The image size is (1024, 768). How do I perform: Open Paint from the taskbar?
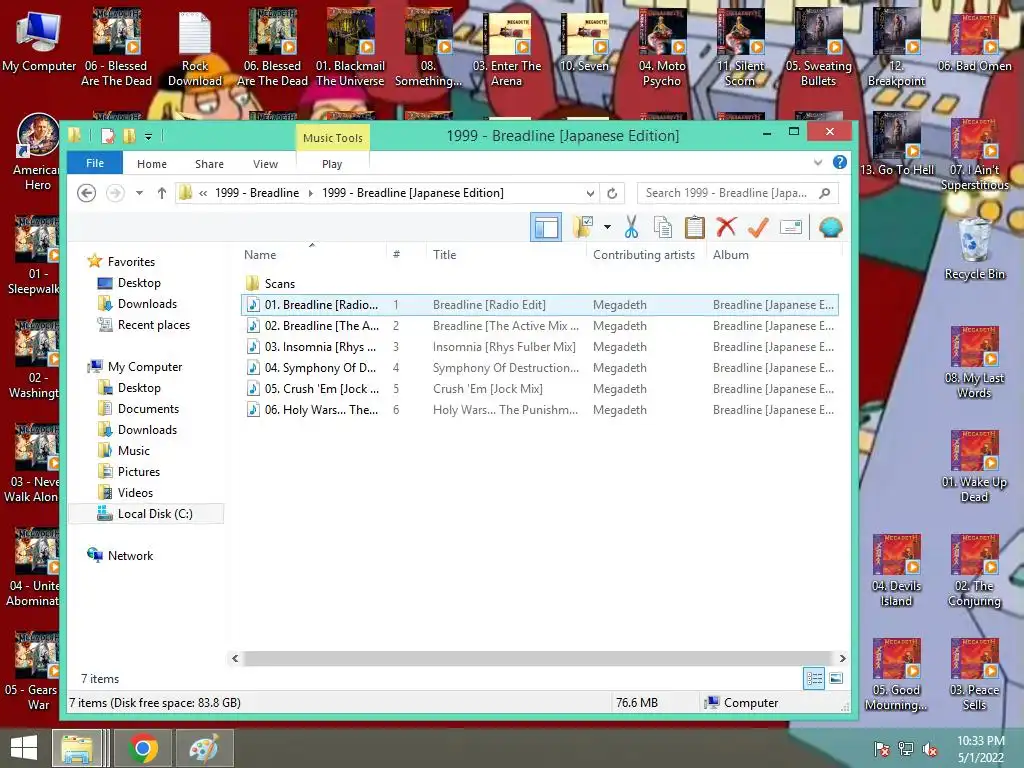[x=204, y=748]
